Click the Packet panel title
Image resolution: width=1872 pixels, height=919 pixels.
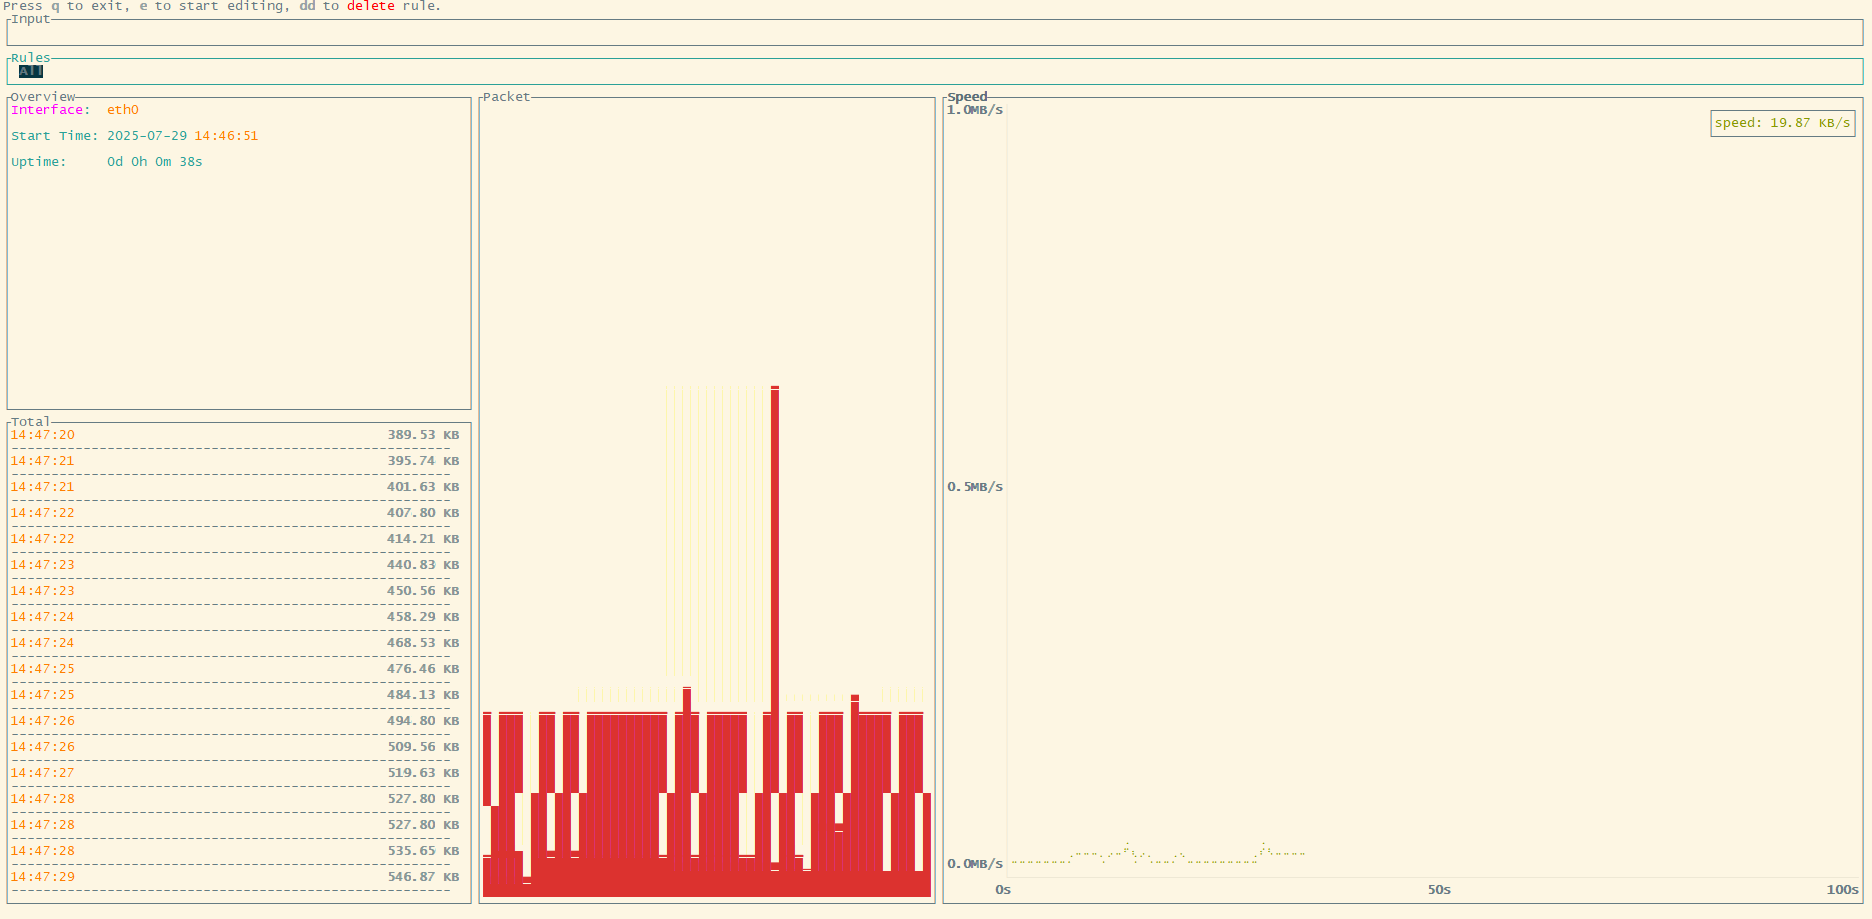click(x=506, y=97)
